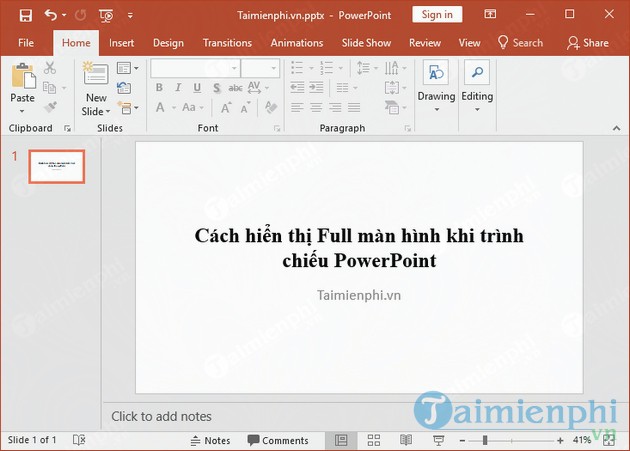Open the font size combo box
630x451 pixels.
[260, 68]
